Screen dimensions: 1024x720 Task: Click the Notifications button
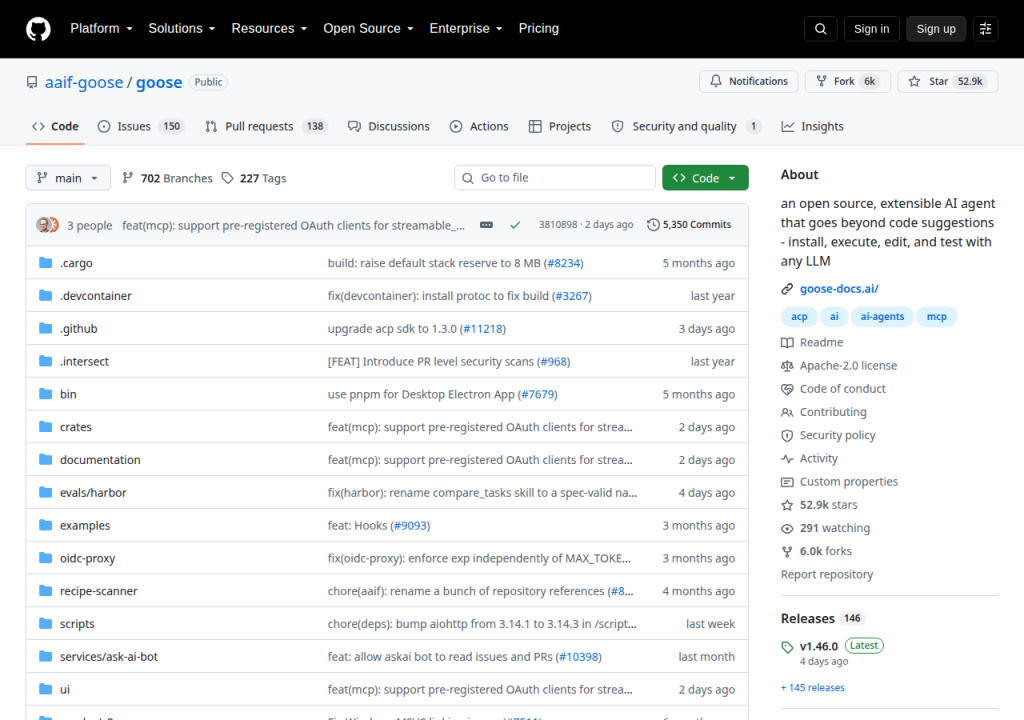click(748, 81)
